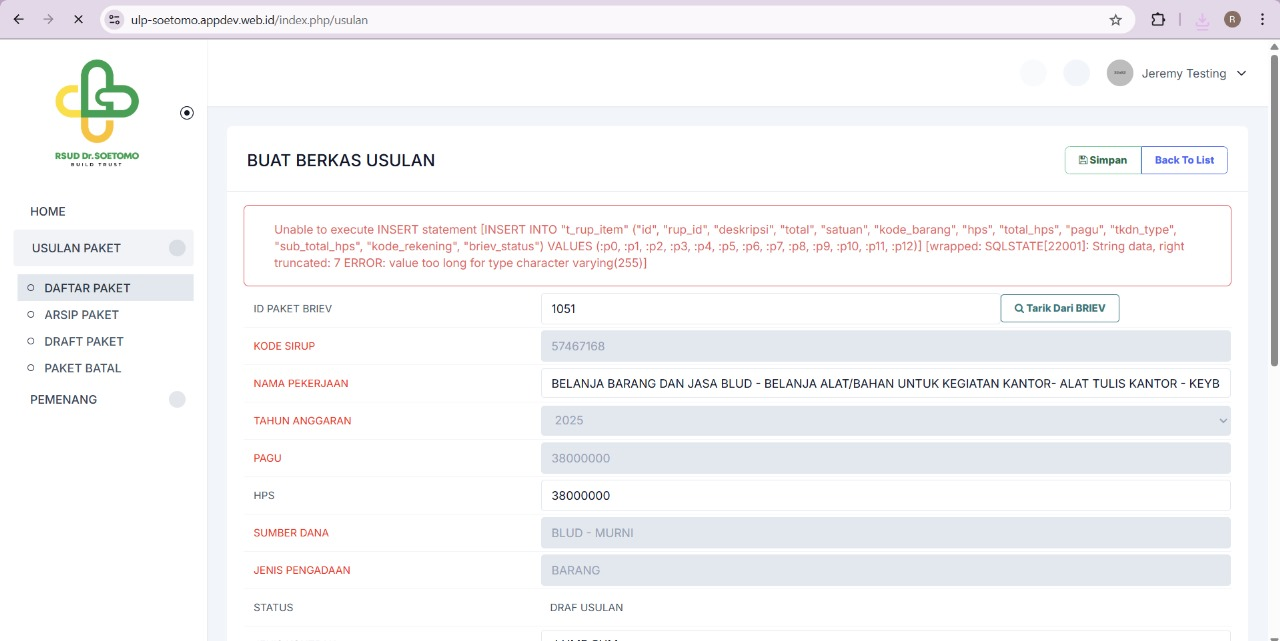
Task: Open Chrome three-dot menu
Action: pyautogui.click(x=1261, y=19)
